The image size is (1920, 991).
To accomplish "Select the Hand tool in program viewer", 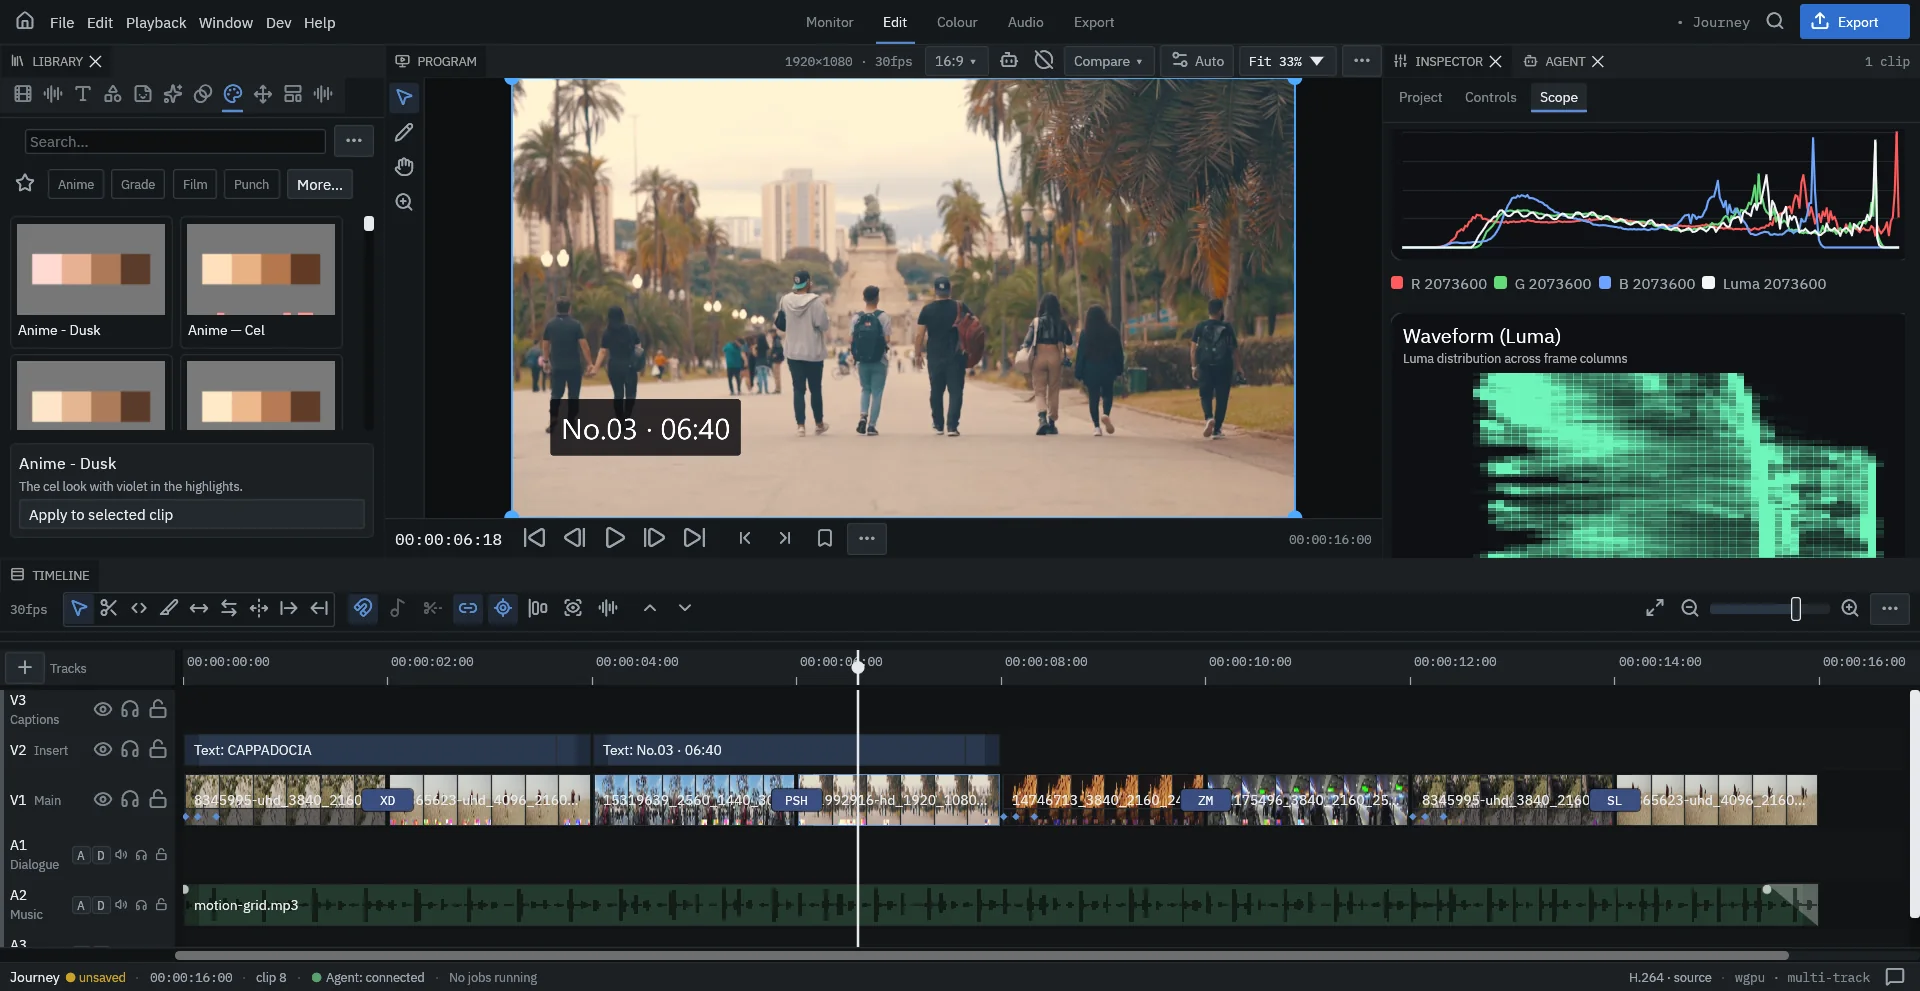I will point(404,167).
